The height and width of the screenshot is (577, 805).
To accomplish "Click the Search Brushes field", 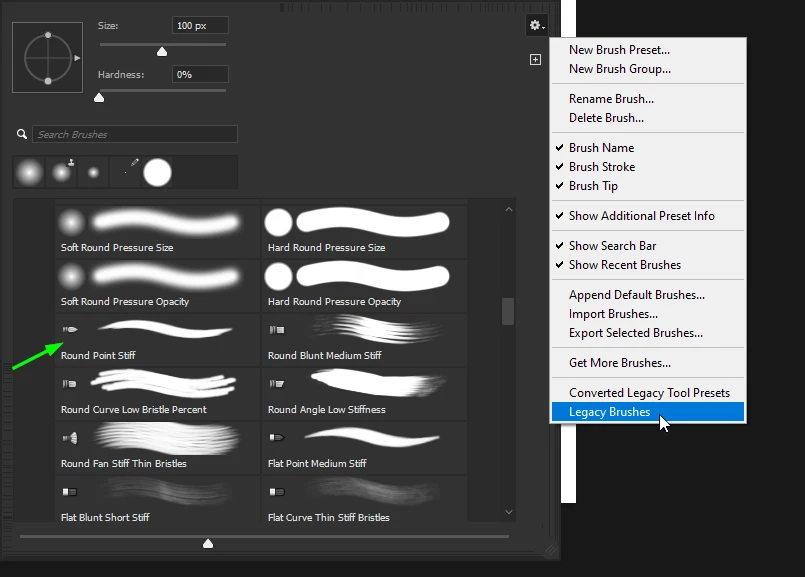I will coord(135,134).
